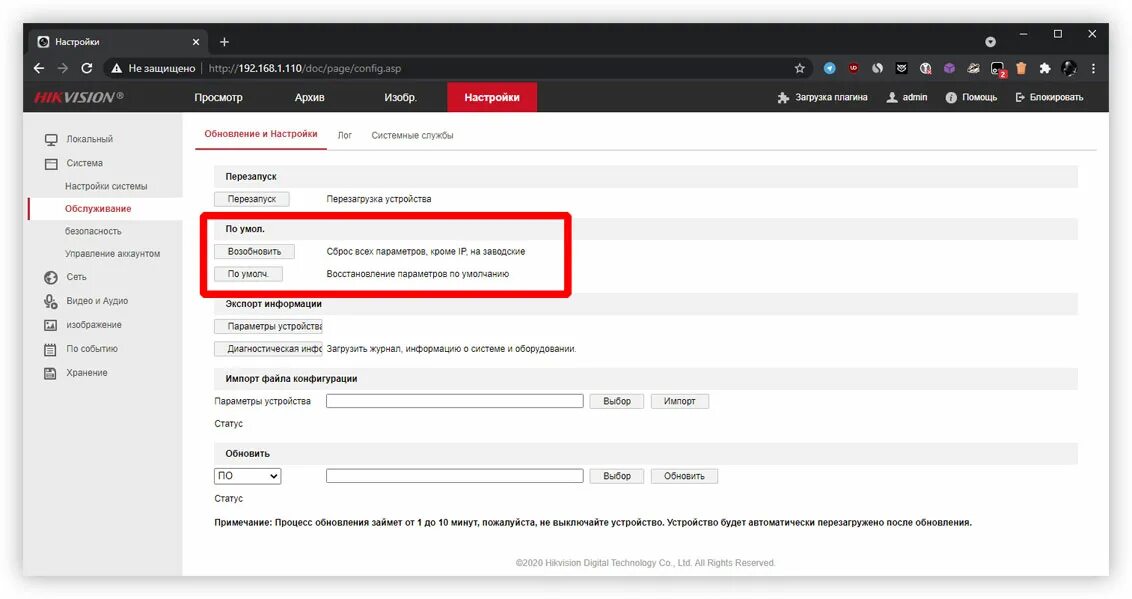Open Управление аккаунтом sidebar item
The height and width of the screenshot is (599, 1132).
pyautogui.click(x=113, y=254)
